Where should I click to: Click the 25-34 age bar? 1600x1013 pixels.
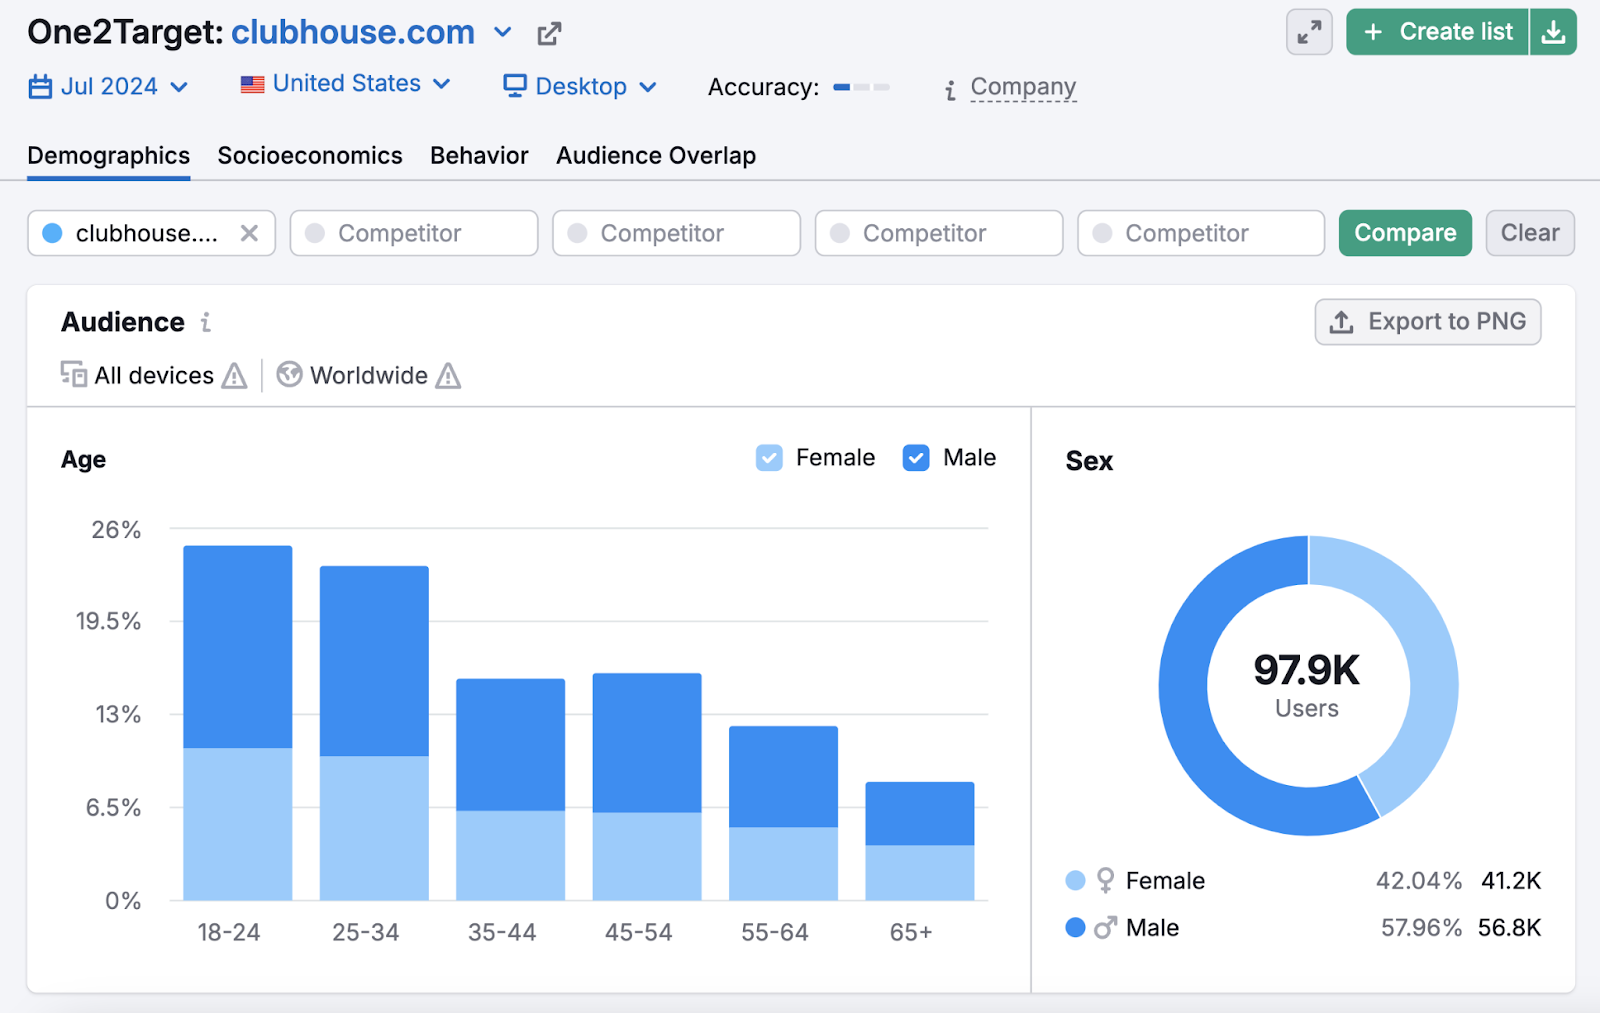(374, 733)
